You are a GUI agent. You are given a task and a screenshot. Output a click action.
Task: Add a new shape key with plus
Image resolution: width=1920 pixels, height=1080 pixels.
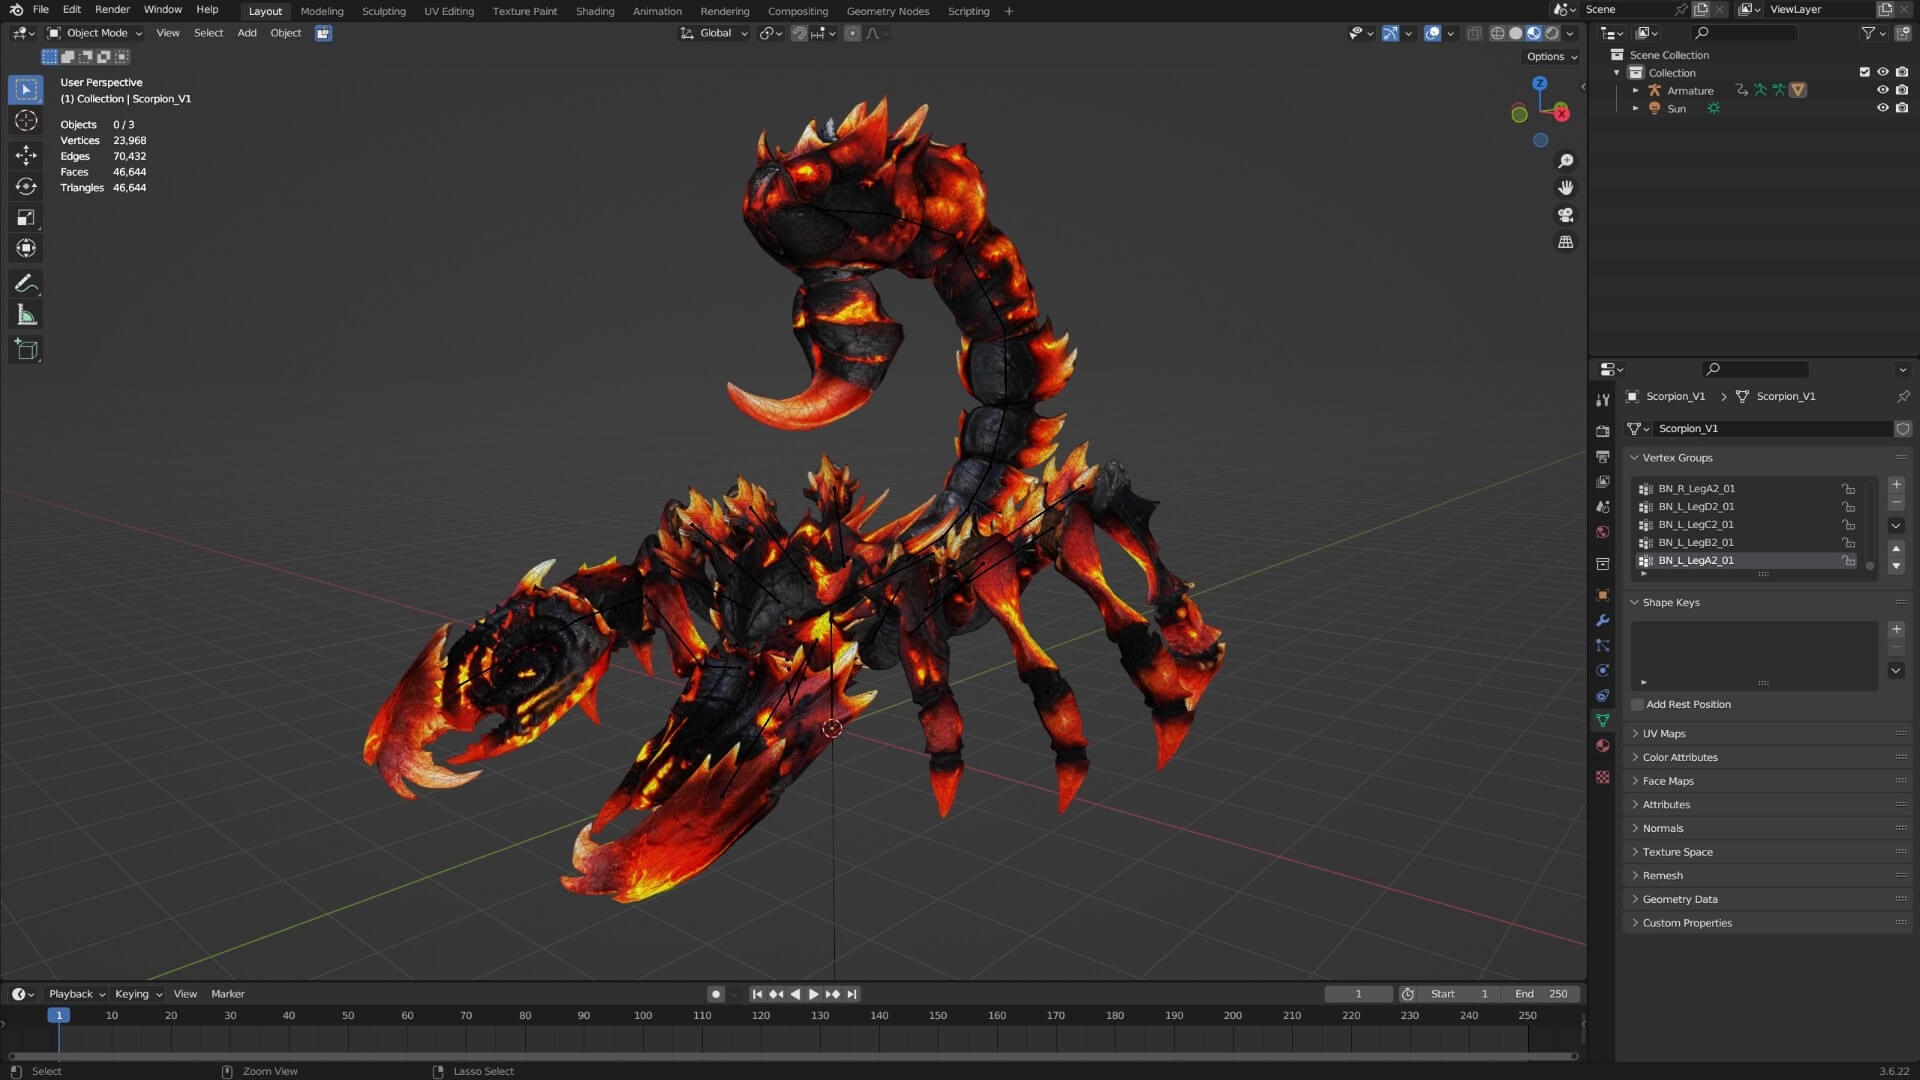coord(1896,630)
